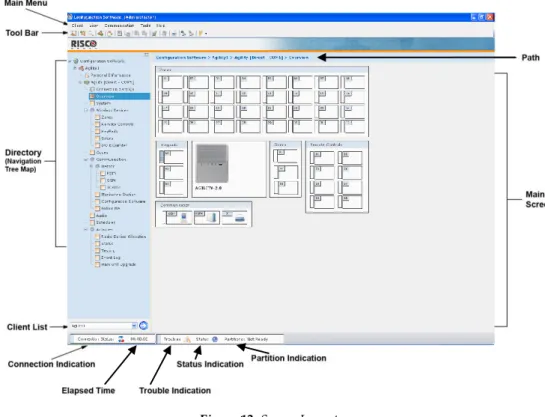Open the Testing tree node
Image resolution: width=545 pixels, height=417 pixels.
click(x=107, y=251)
